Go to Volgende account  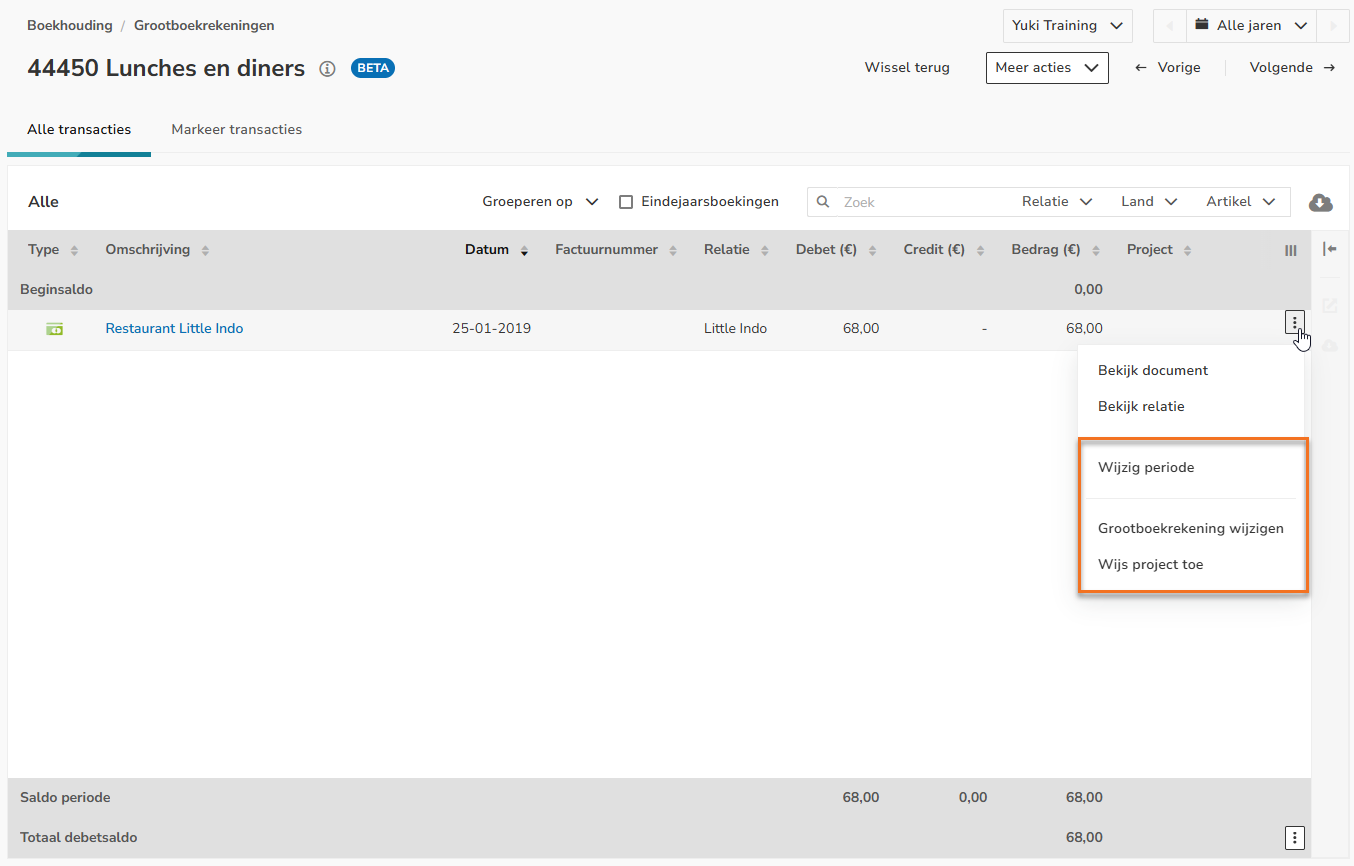pos(1292,68)
